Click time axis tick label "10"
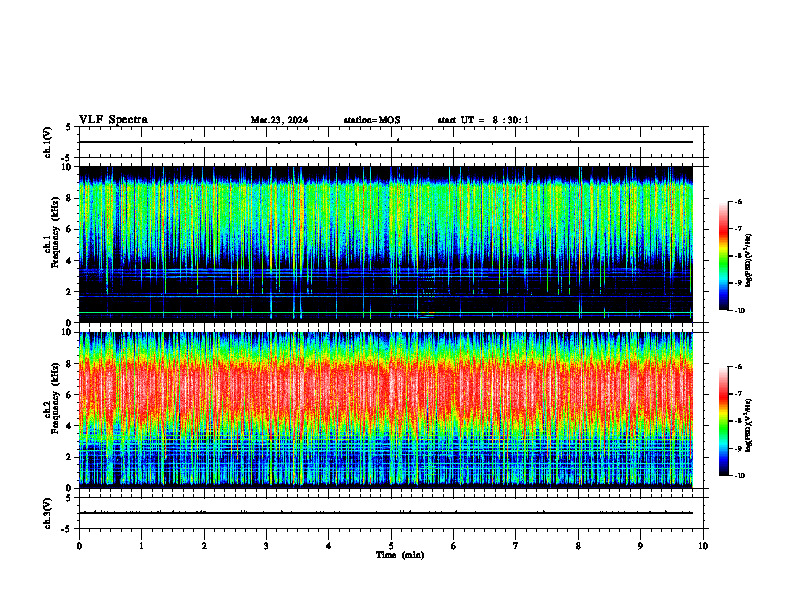The image size is (792, 612). 703,546
